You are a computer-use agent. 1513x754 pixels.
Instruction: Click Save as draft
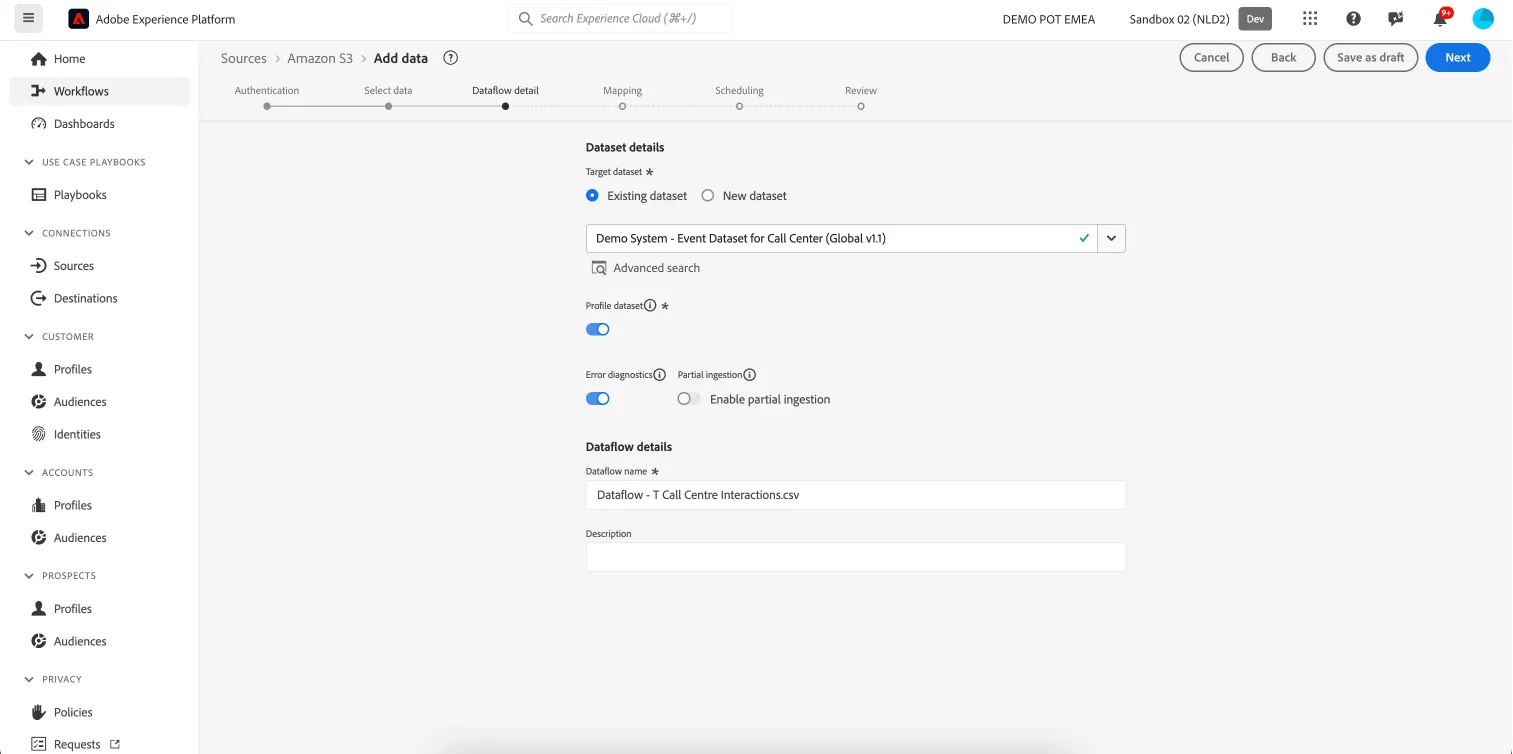pos(1370,58)
